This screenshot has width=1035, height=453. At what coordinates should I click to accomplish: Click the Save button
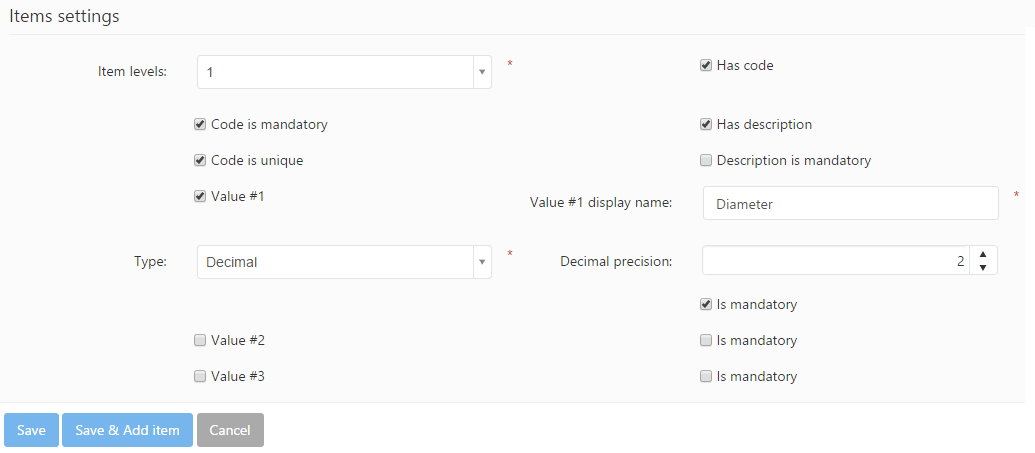click(31, 430)
